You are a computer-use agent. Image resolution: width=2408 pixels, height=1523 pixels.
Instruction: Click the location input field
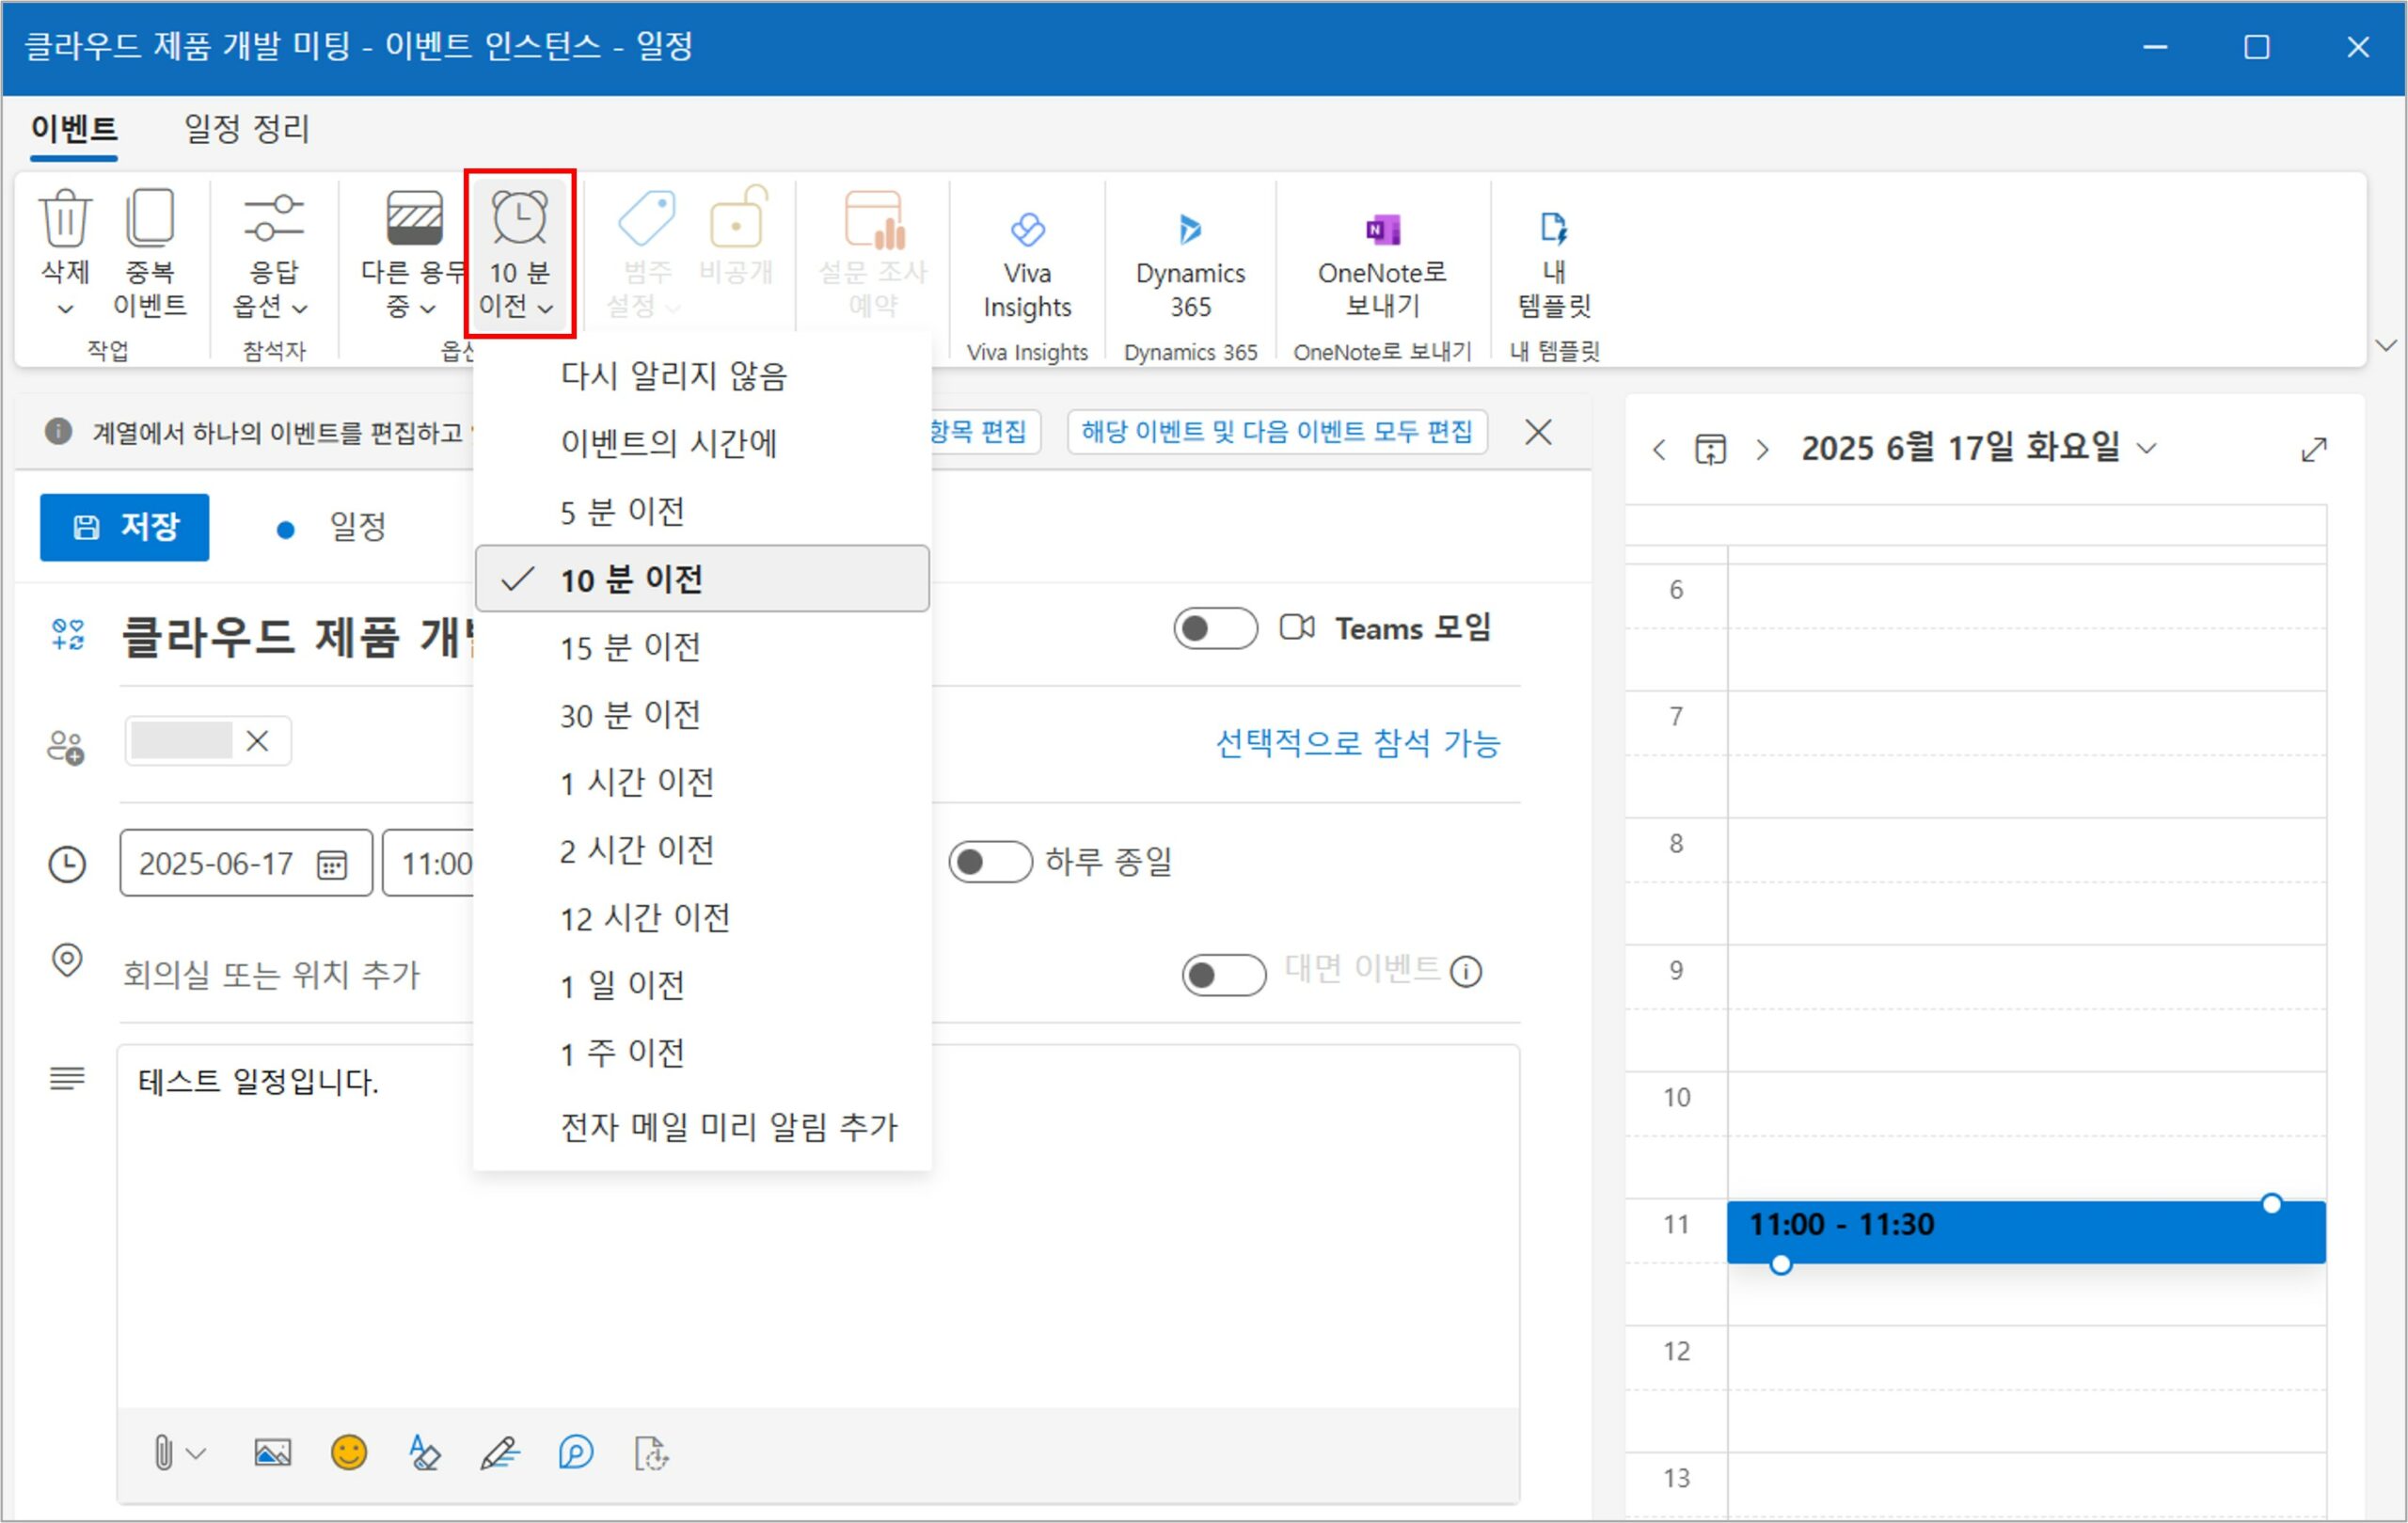click(272, 973)
